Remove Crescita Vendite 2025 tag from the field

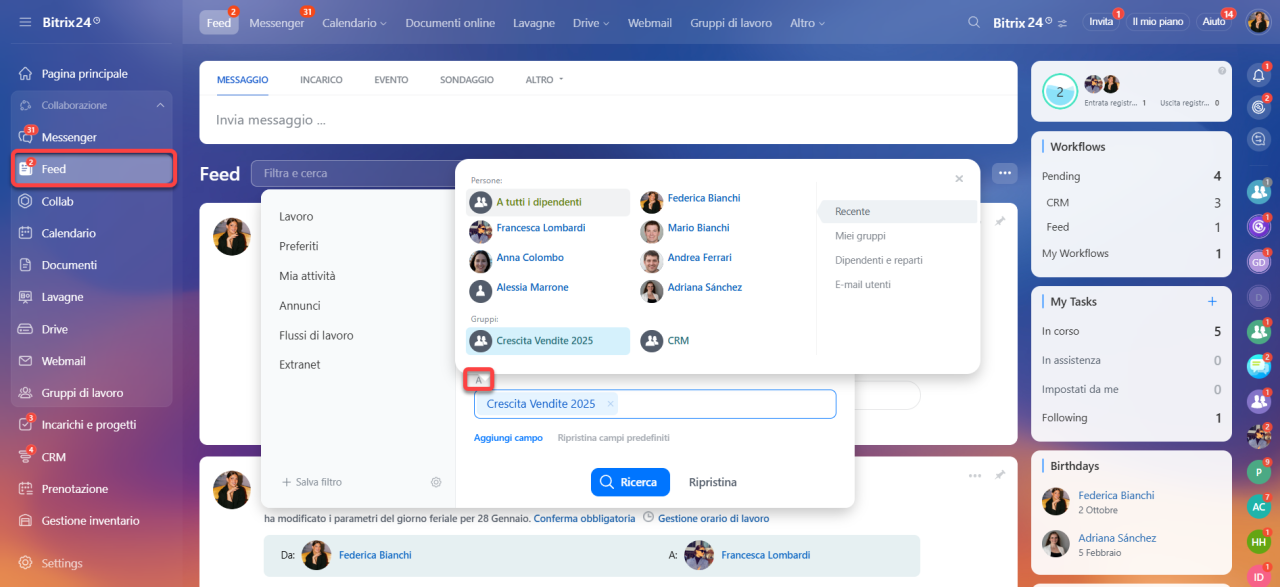[x=611, y=404]
